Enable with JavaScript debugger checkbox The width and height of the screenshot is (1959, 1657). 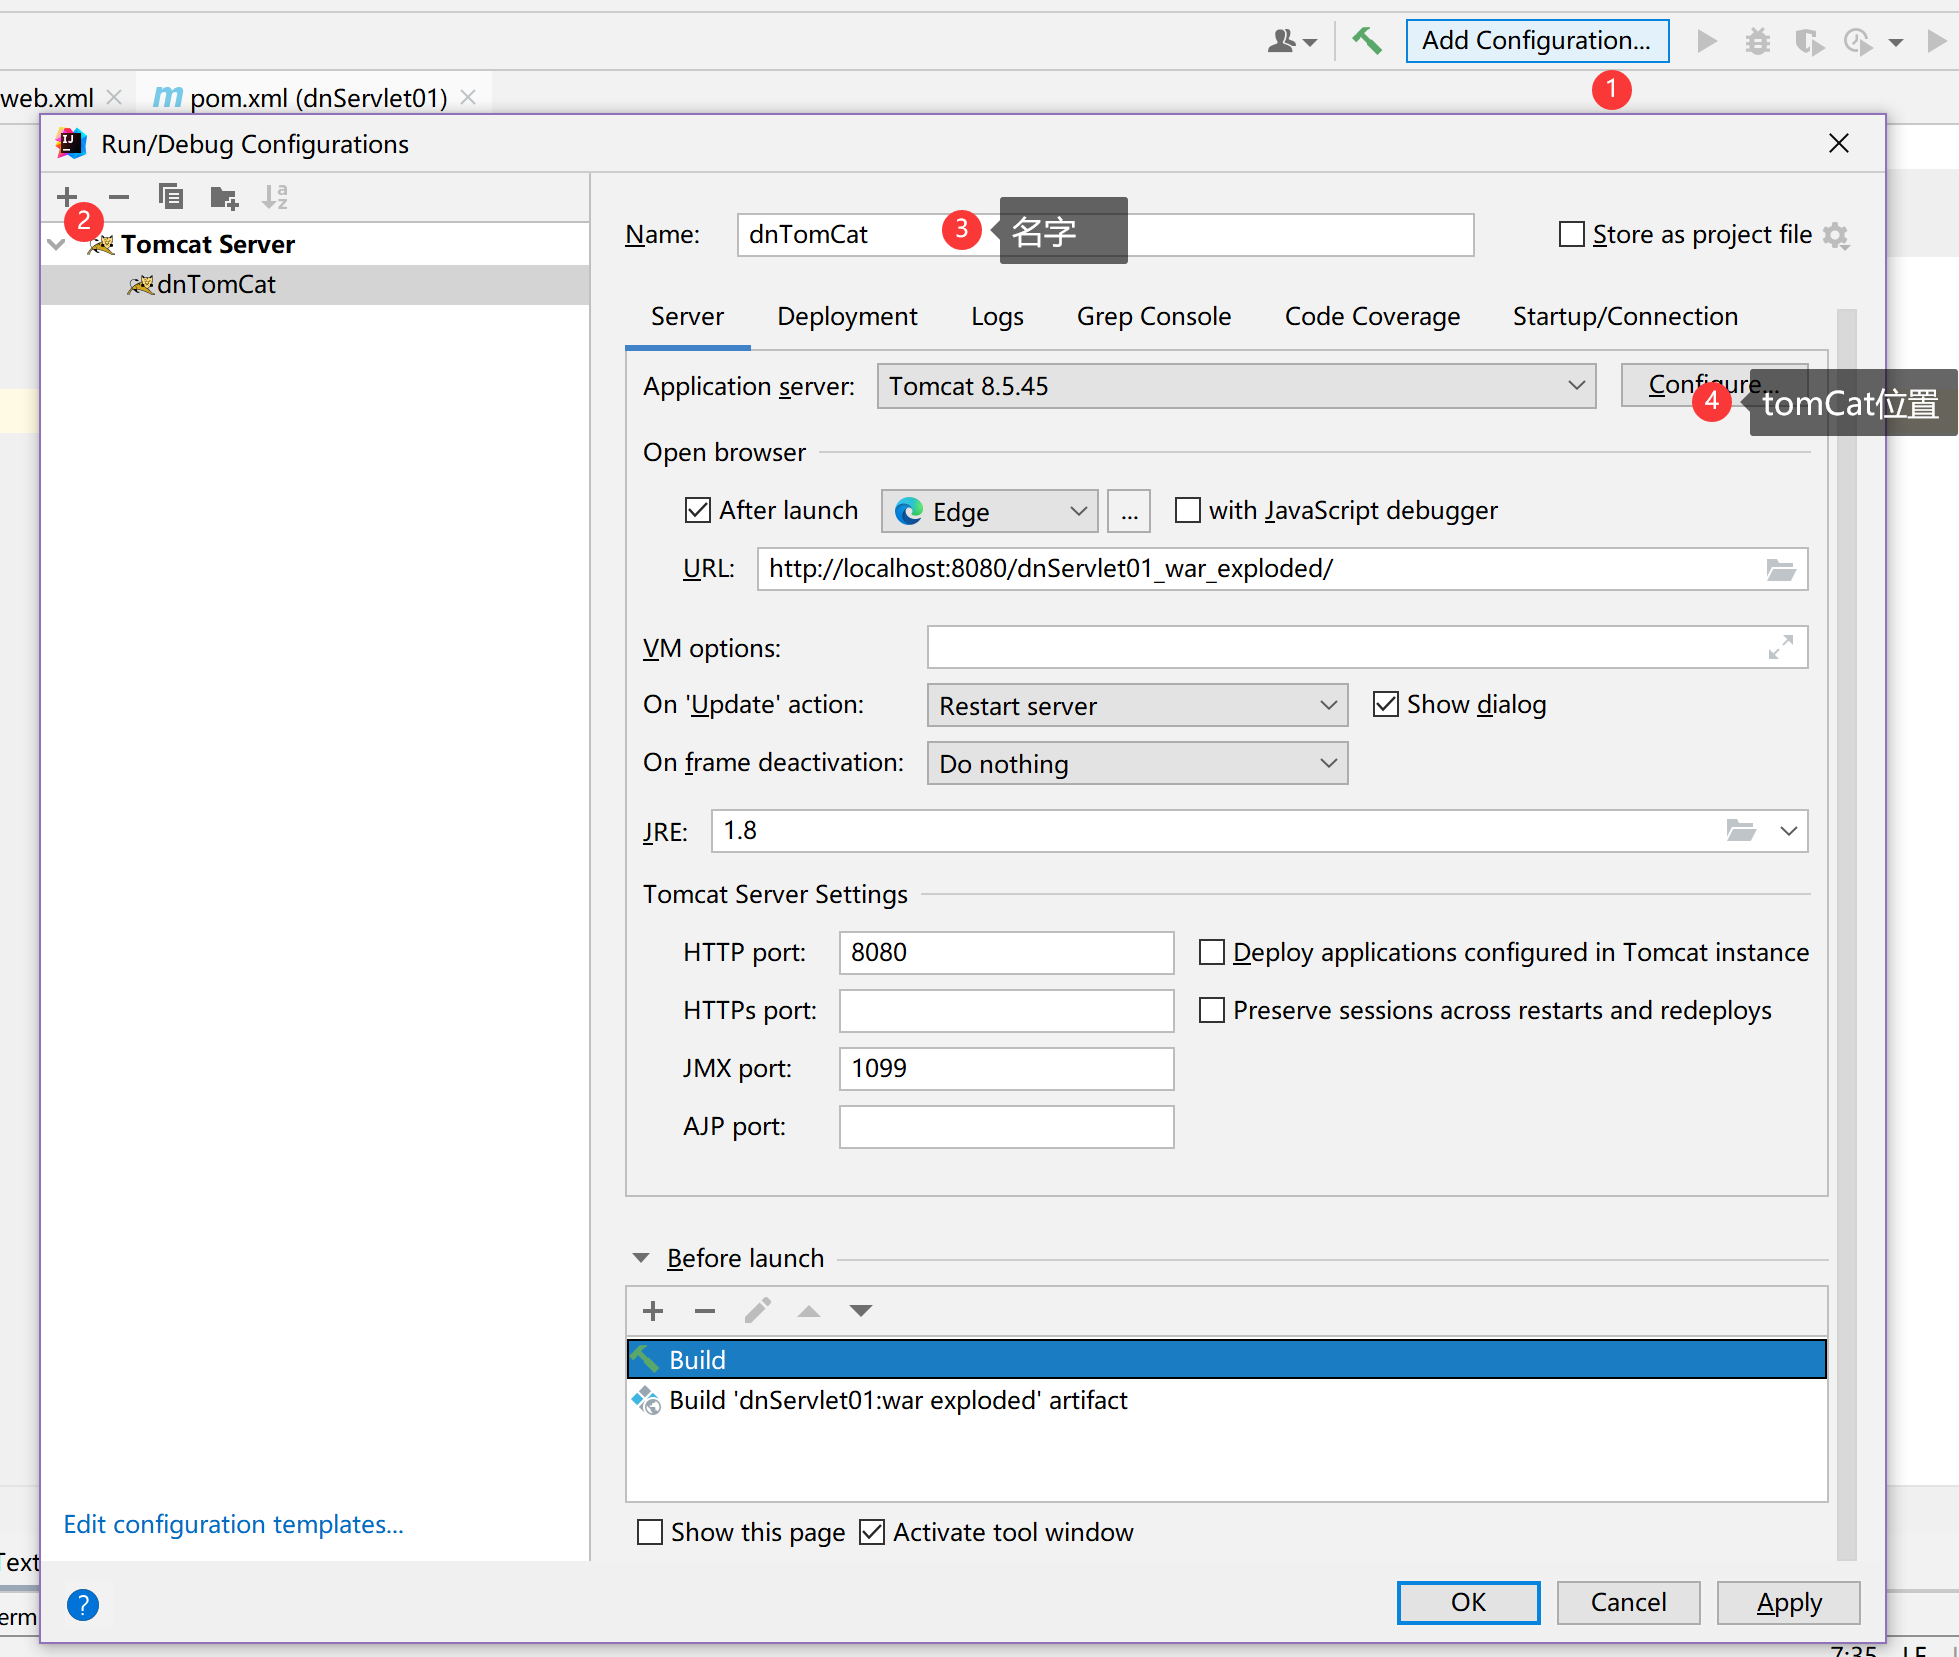point(1187,511)
